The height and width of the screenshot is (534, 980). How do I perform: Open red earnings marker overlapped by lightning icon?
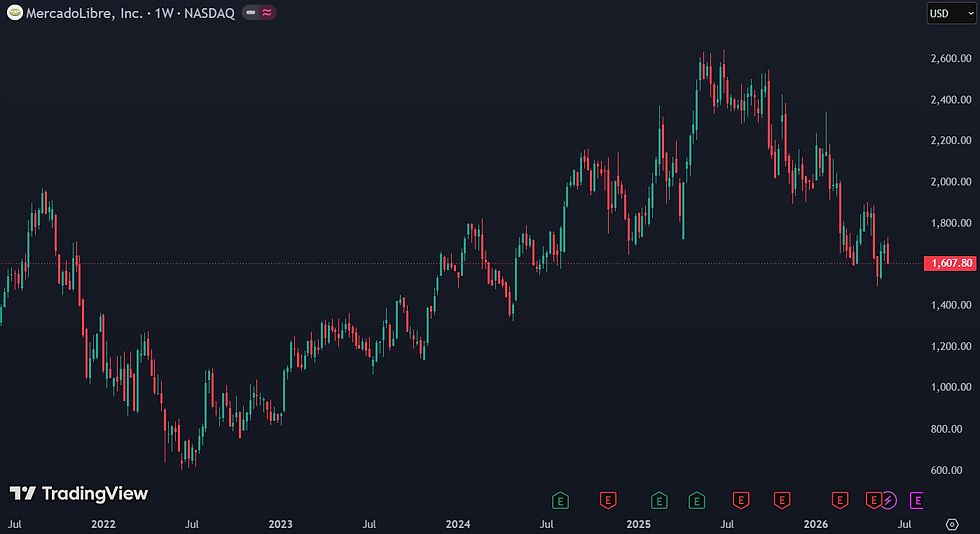(872, 500)
